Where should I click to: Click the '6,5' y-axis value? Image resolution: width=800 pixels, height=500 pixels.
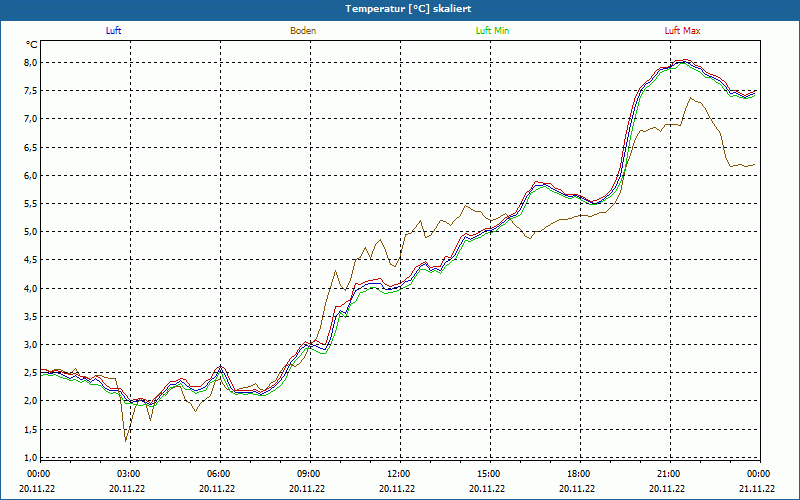pos(32,147)
